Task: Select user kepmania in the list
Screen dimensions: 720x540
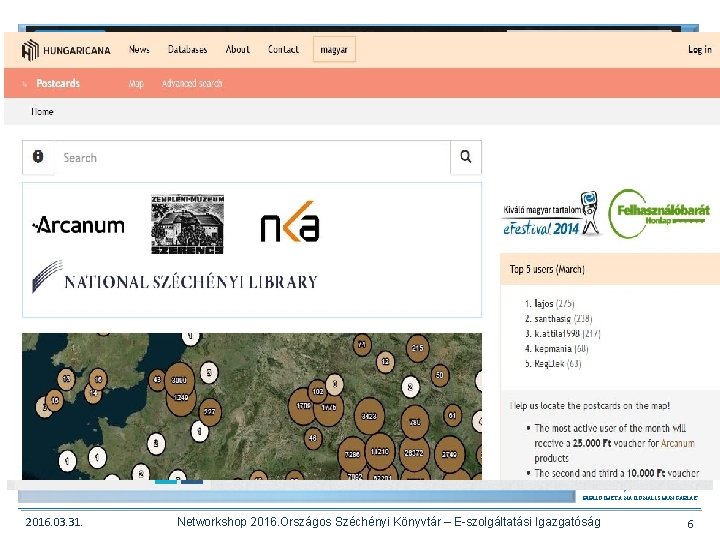Action: tap(553, 349)
